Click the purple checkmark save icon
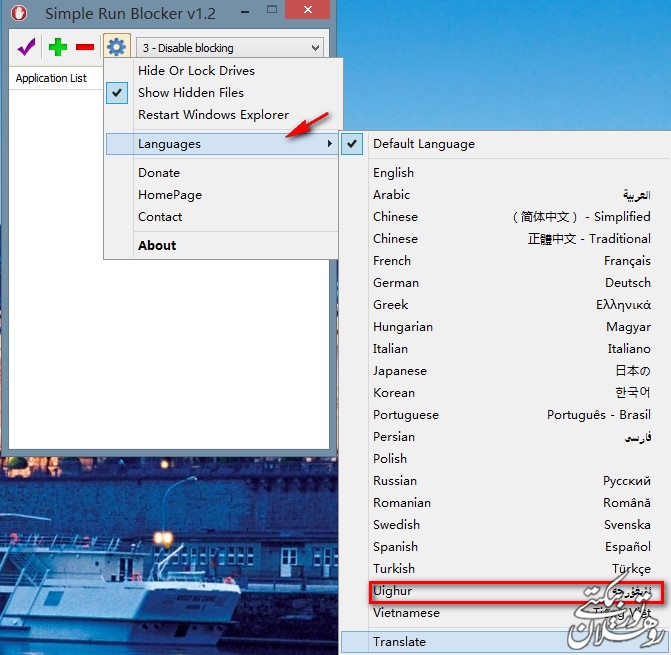Viewport: 671px width, 655px height. click(x=27, y=47)
